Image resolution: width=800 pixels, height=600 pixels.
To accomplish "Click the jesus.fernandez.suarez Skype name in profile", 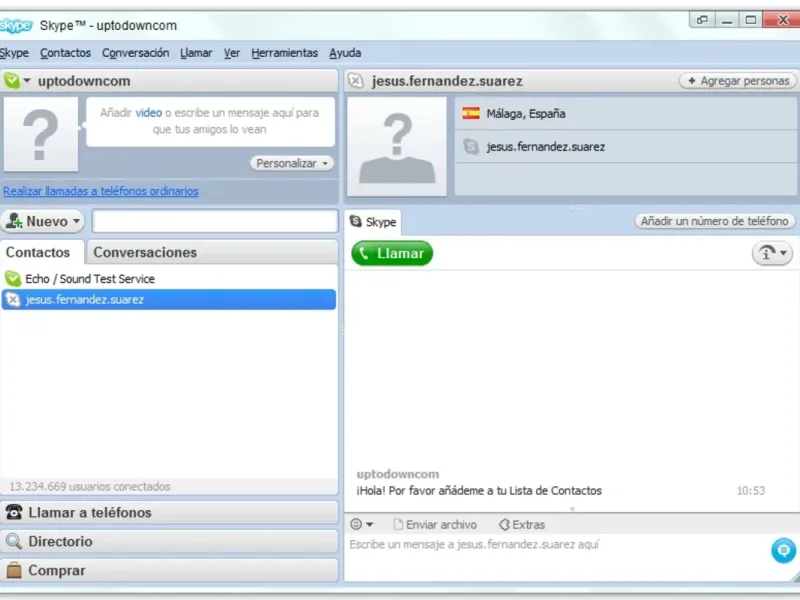I will [545, 147].
